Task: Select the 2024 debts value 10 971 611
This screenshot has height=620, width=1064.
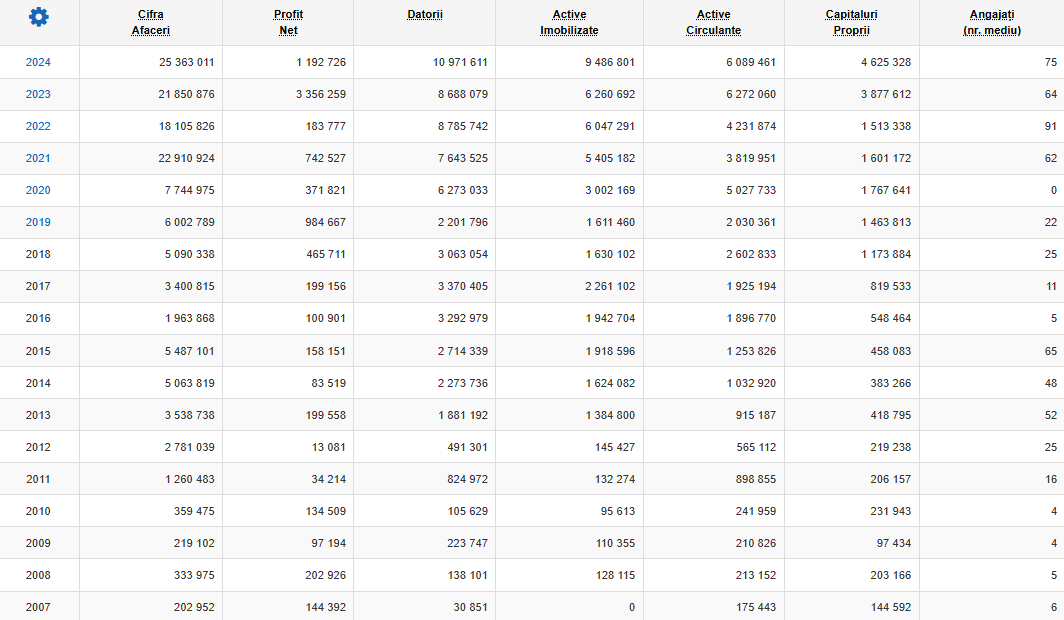Action: (x=460, y=62)
